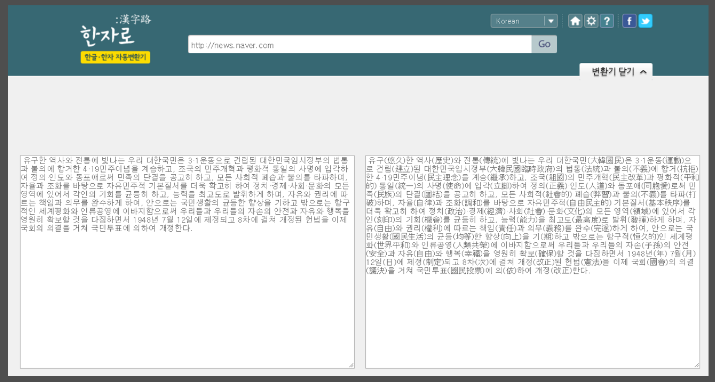Screen dimensions: 715x382
Task: Click inside the left Korean source text area
Action: click(x=187, y=262)
